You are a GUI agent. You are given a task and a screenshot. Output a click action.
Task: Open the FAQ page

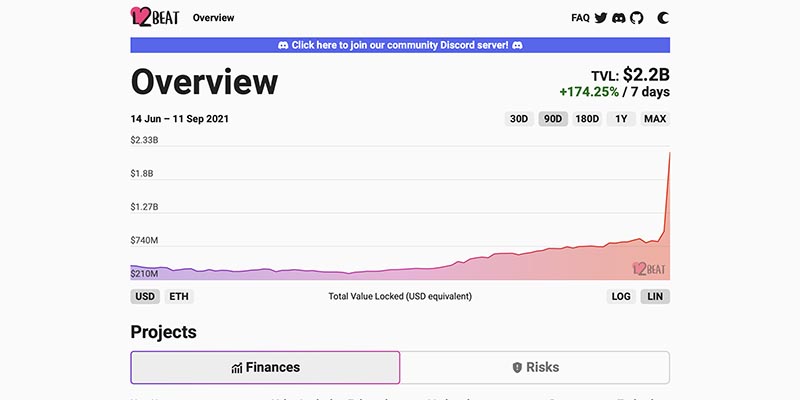[580, 18]
